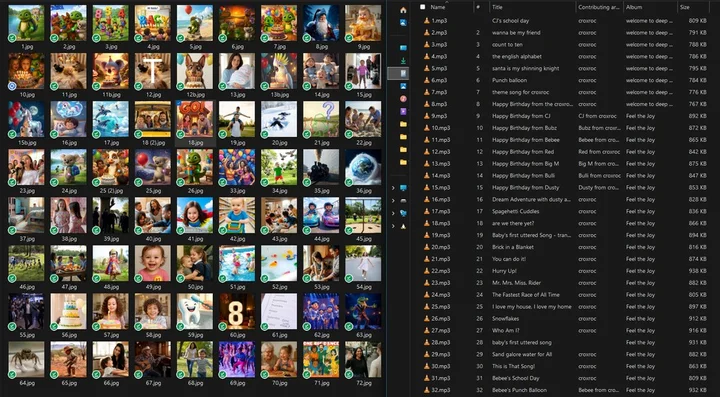Image resolution: width=720 pixels, height=397 pixels.
Task: Select the 12b.jpg dog thumbnail
Action: (x=195, y=71)
